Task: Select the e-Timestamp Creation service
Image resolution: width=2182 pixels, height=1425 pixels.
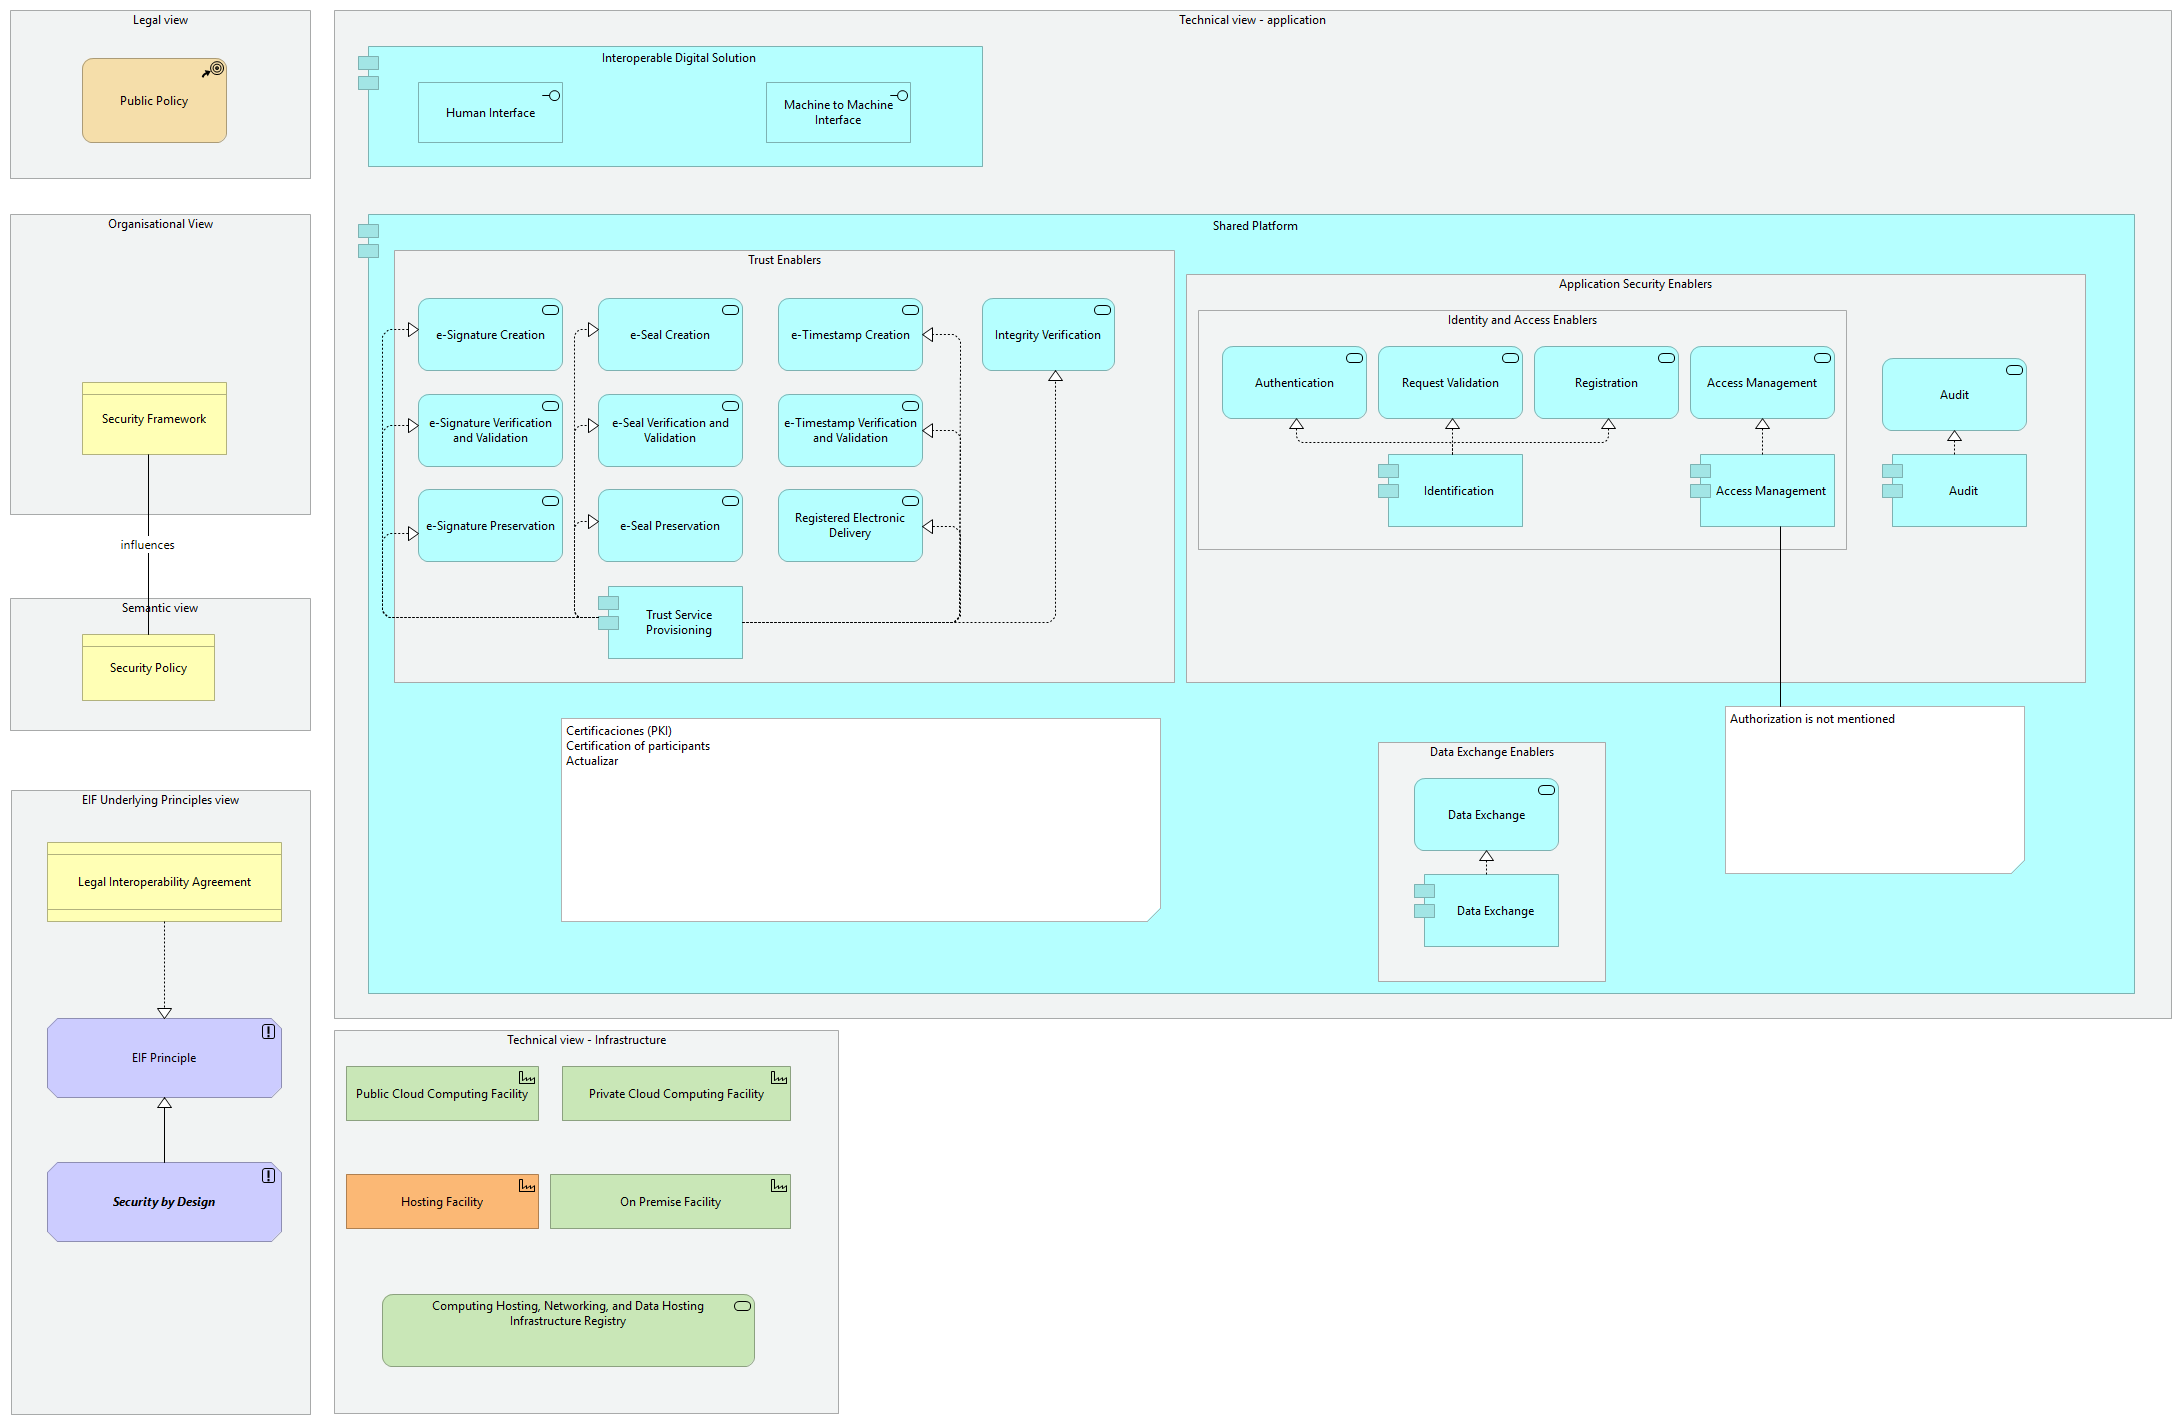Action: pyautogui.click(x=850, y=334)
